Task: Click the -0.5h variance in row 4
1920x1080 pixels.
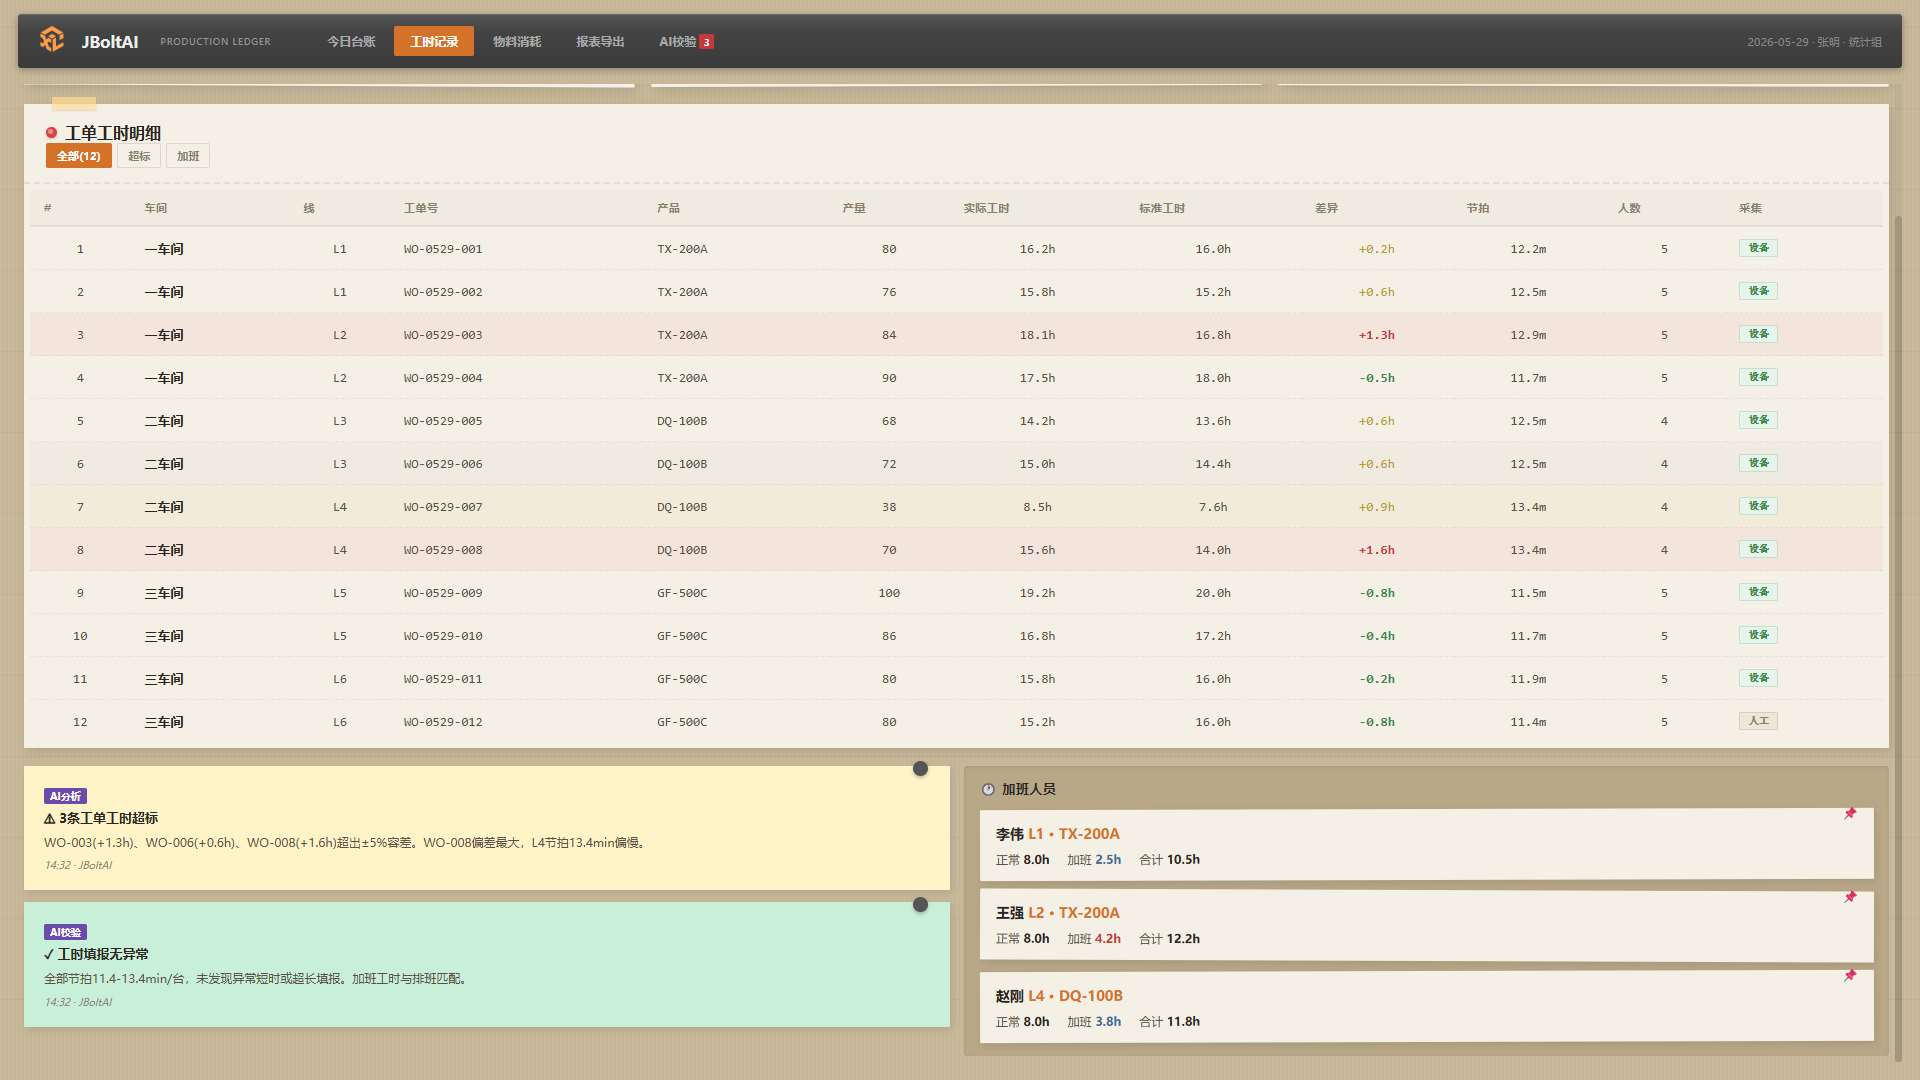Action: point(1376,378)
